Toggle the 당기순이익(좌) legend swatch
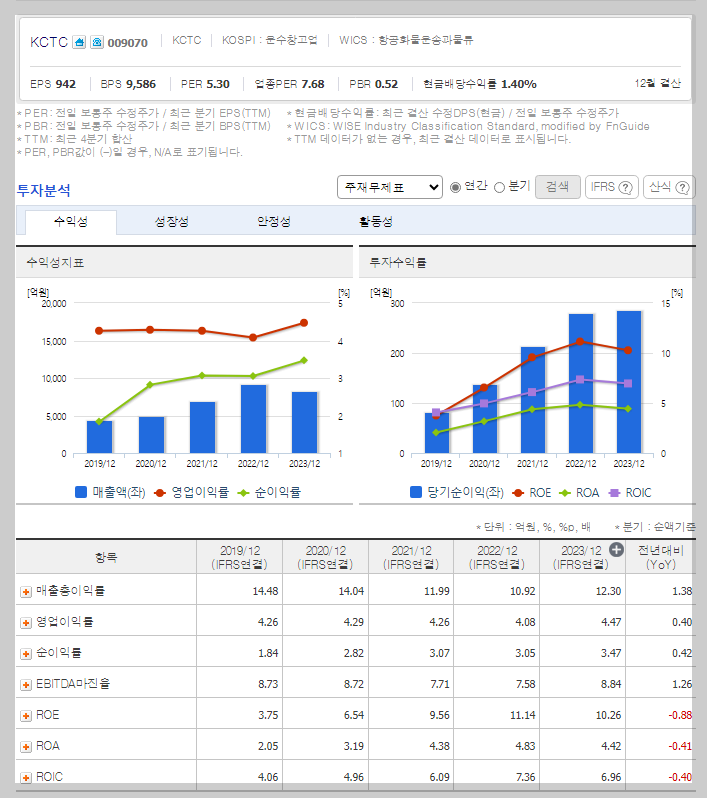Image resolution: width=707 pixels, height=798 pixels. pos(416,492)
